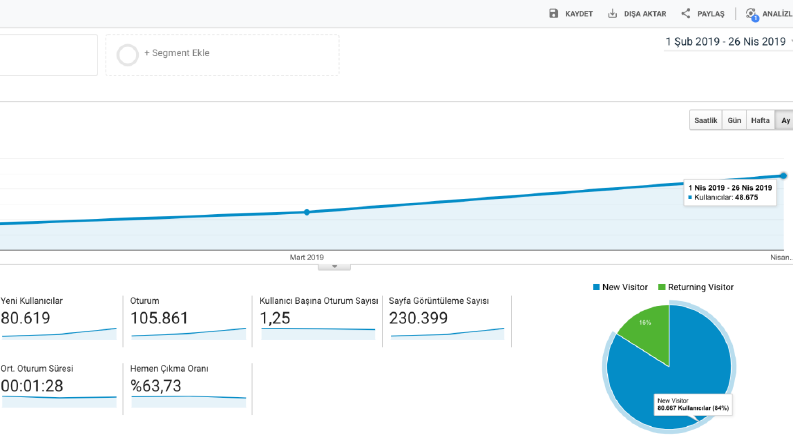Open the date range 1 Şub 2019 - 26 Nis 2019
Image resolution: width=793 pixels, height=446 pixels.
(x=726, y=42)
